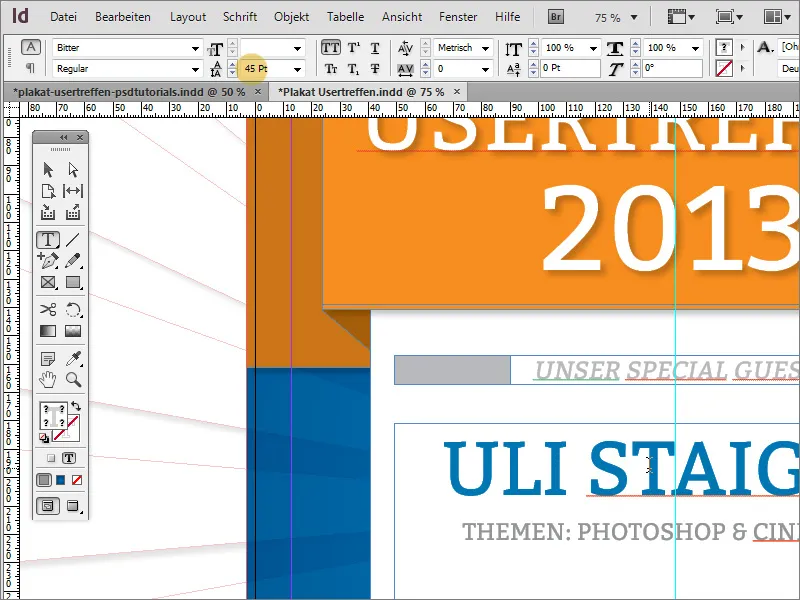800x600 pixels.
Task: Select the Line tool
Action: point(73,240)
